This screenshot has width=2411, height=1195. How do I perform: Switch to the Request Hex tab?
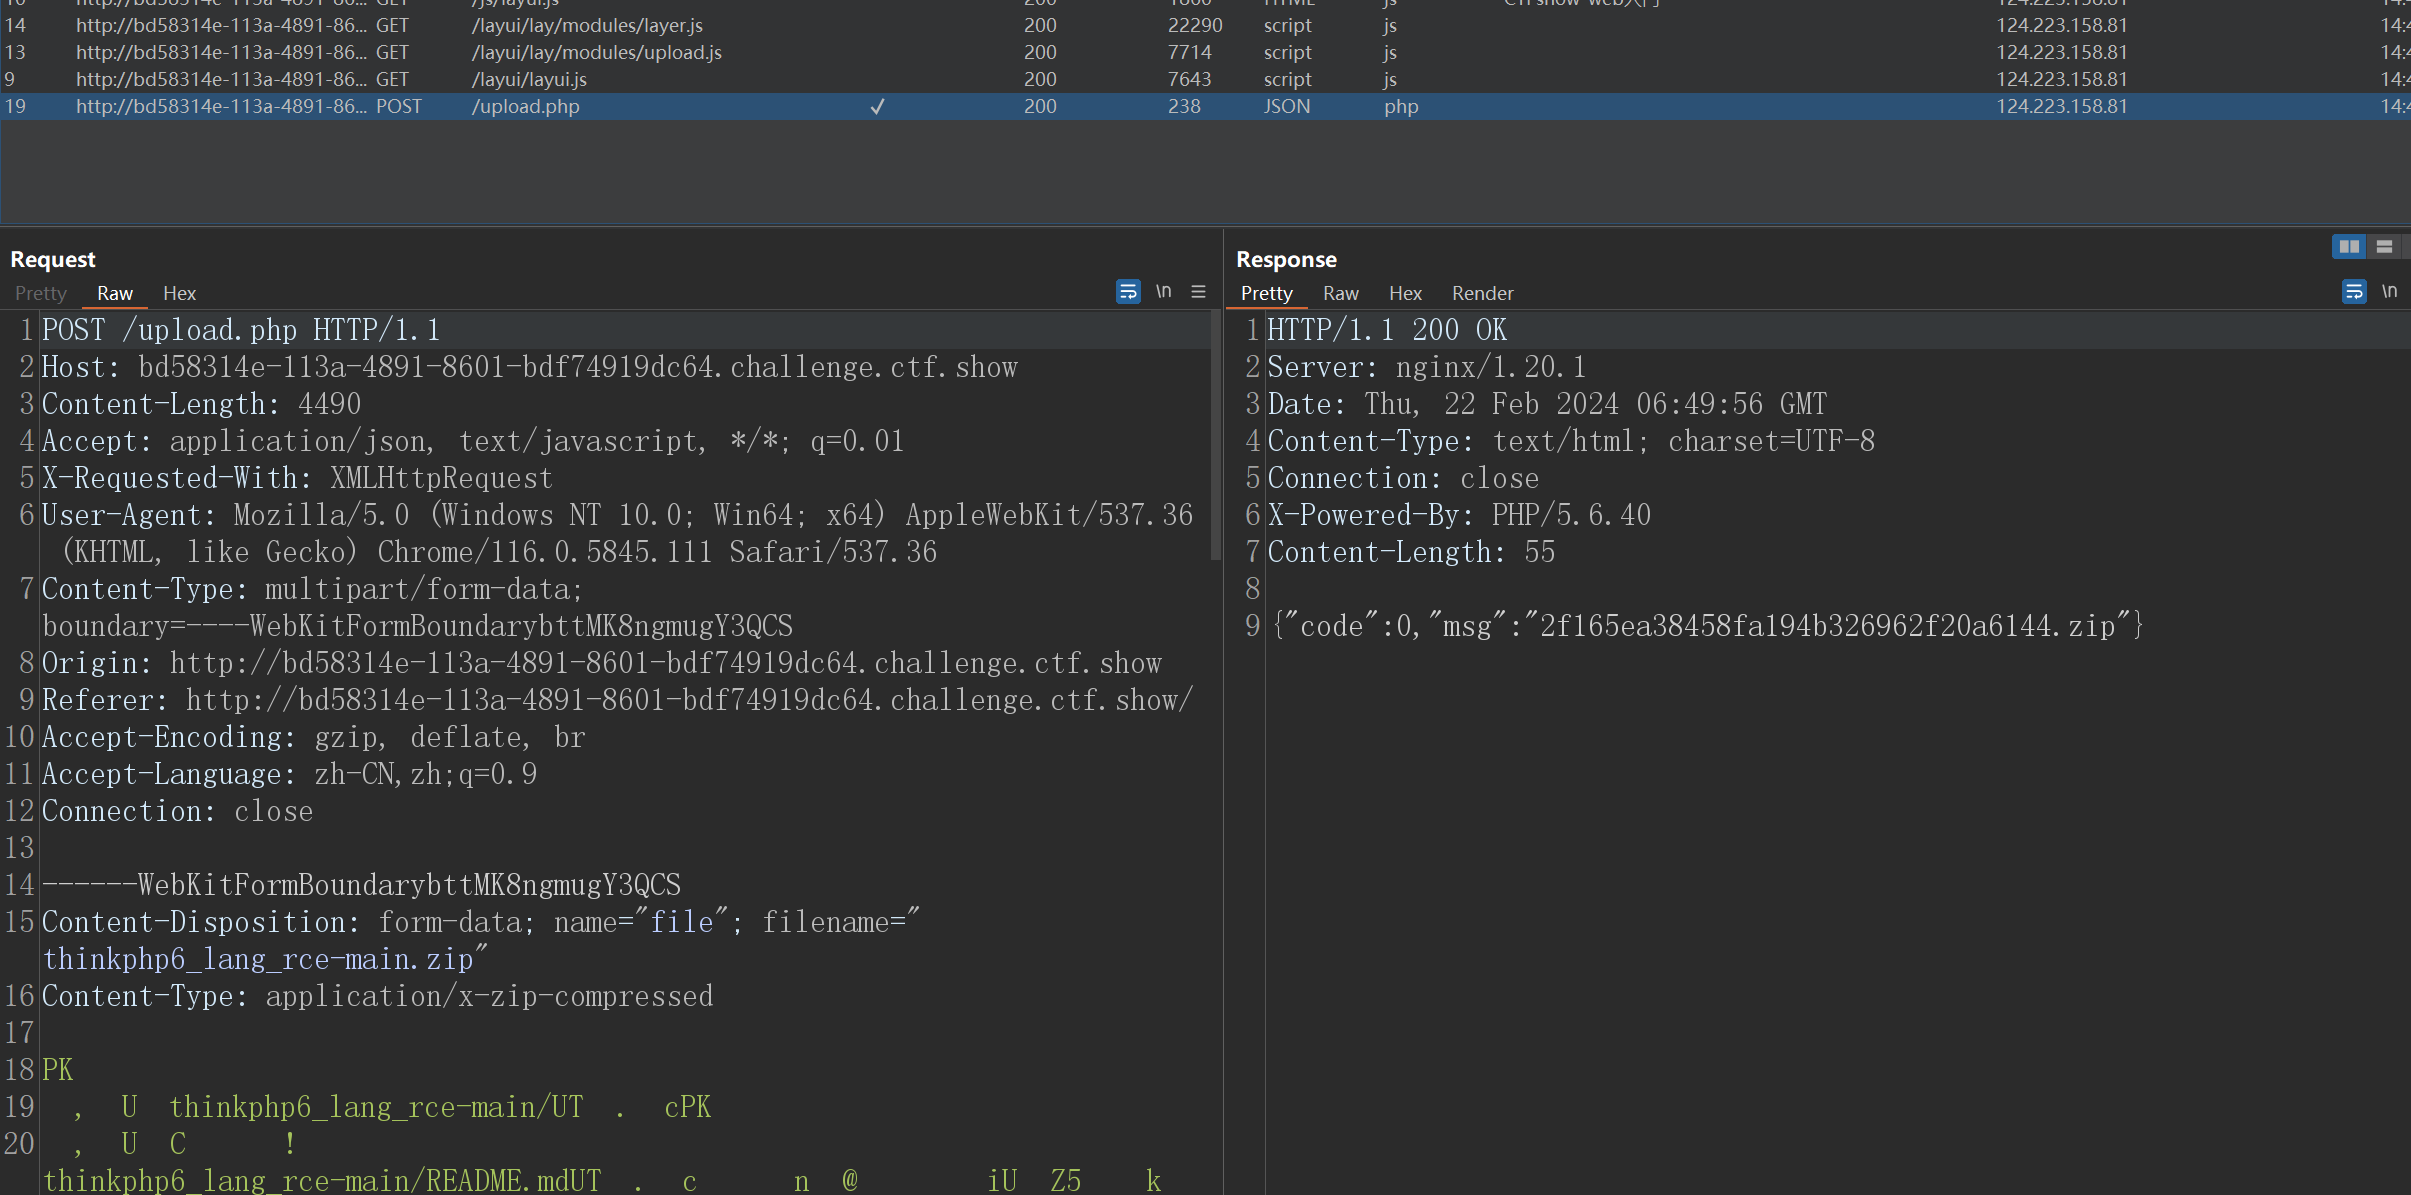coord(180,293)
